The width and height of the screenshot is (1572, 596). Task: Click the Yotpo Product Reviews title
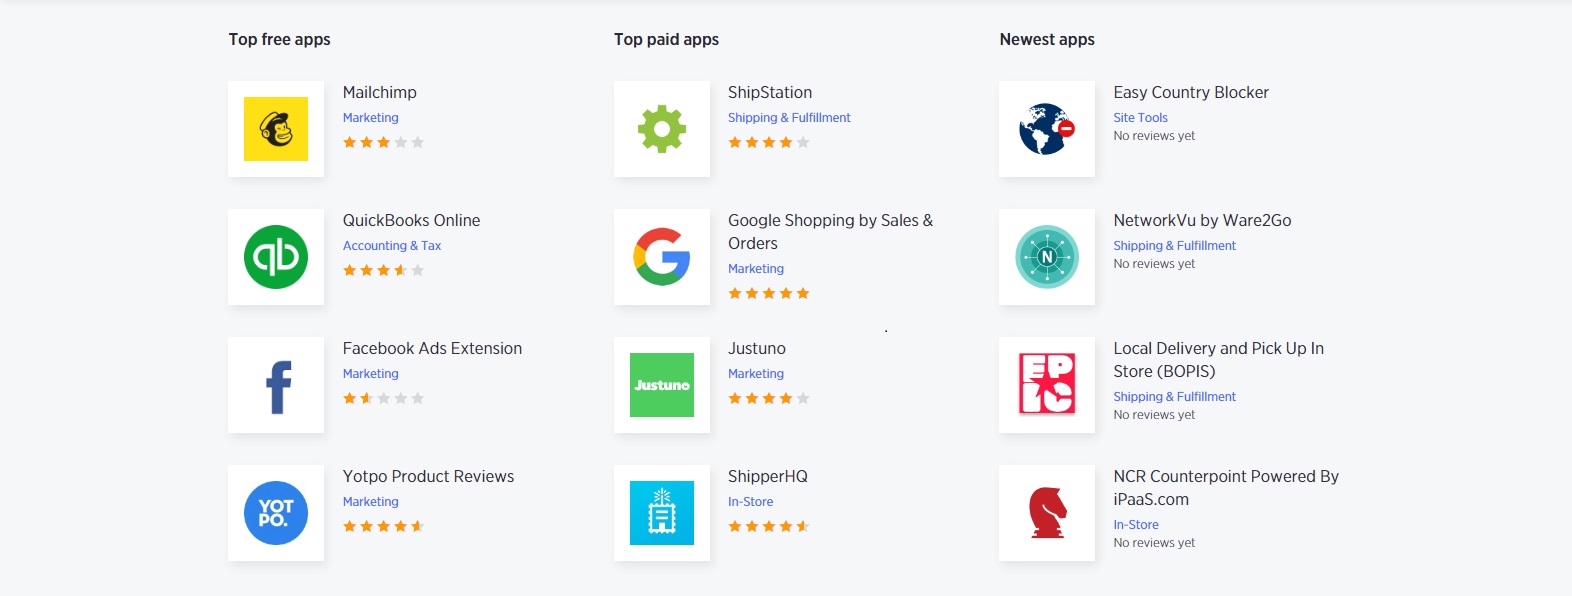[x=428, y=476]
